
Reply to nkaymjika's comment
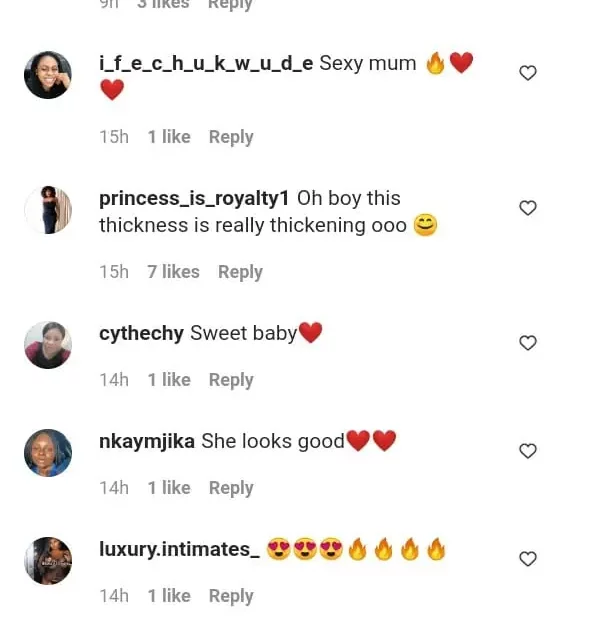pos(231,488)
